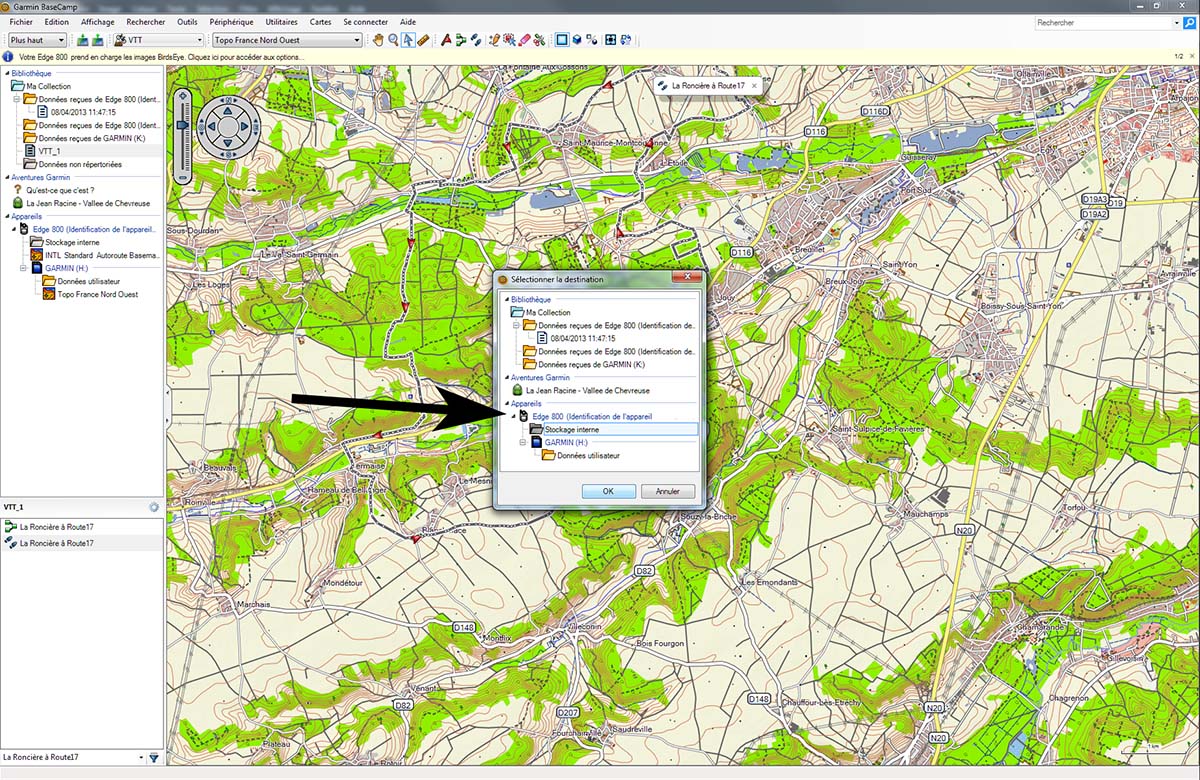Screen dimensions: 1200x780
Task: Select the magnifier Zoom tool
Action: [393, 40]
